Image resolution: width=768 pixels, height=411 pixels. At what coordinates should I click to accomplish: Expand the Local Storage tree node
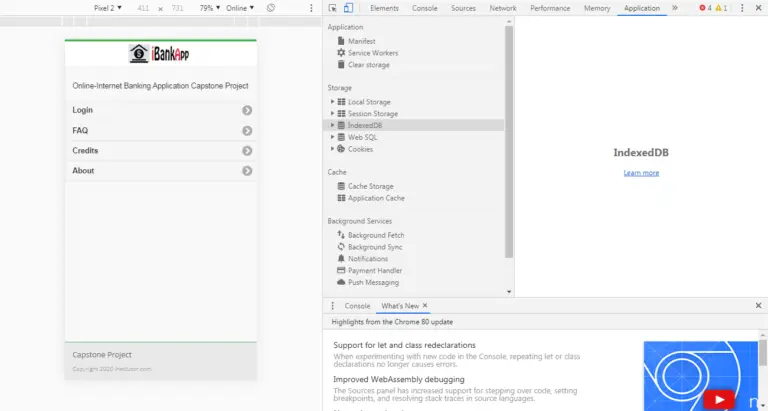pyautogui.click(x=332, y=102)
